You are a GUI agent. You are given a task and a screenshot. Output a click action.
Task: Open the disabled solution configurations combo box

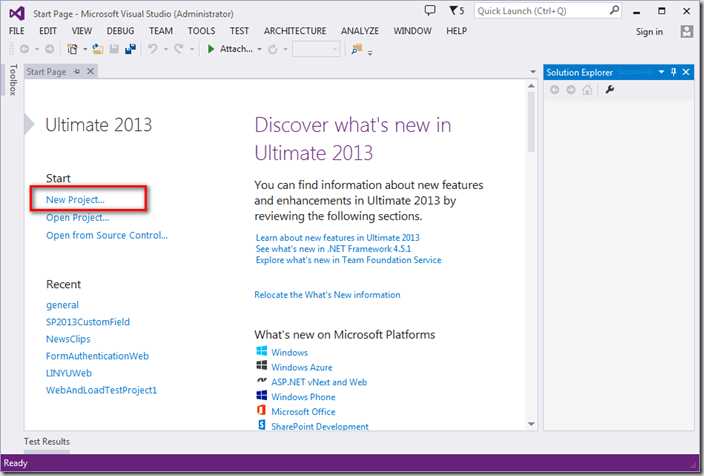316,49
